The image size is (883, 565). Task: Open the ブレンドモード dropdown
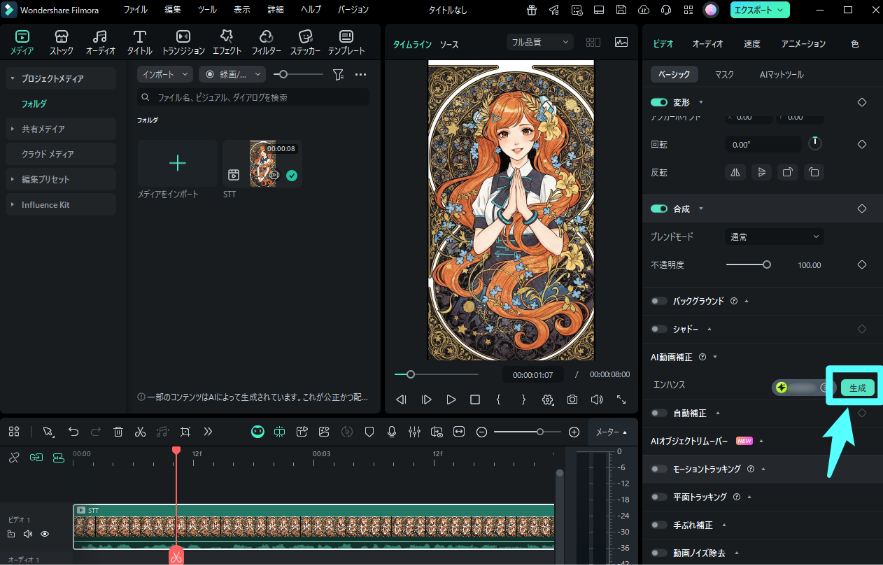coord(773,237)
